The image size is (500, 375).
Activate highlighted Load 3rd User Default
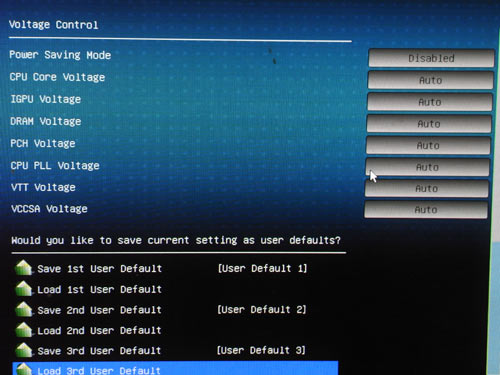(x=175, y=368)
